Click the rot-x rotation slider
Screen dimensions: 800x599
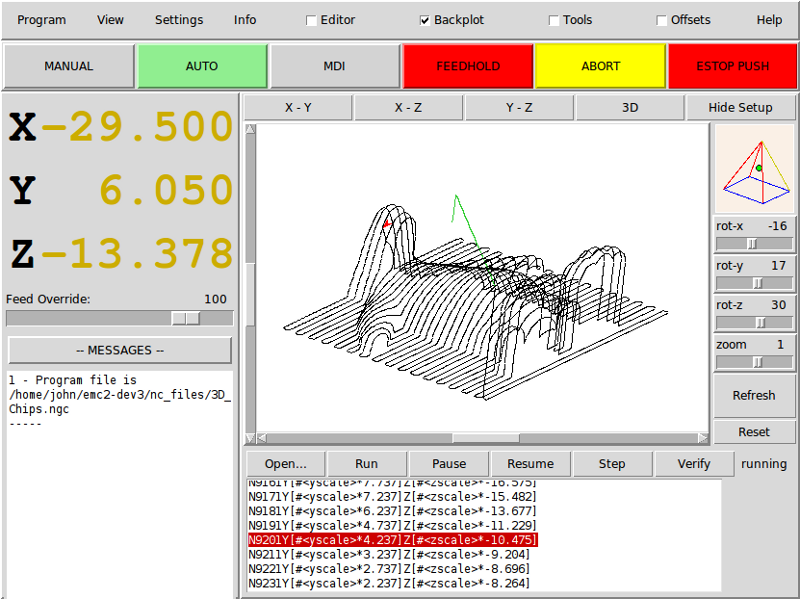coord(754,243)
